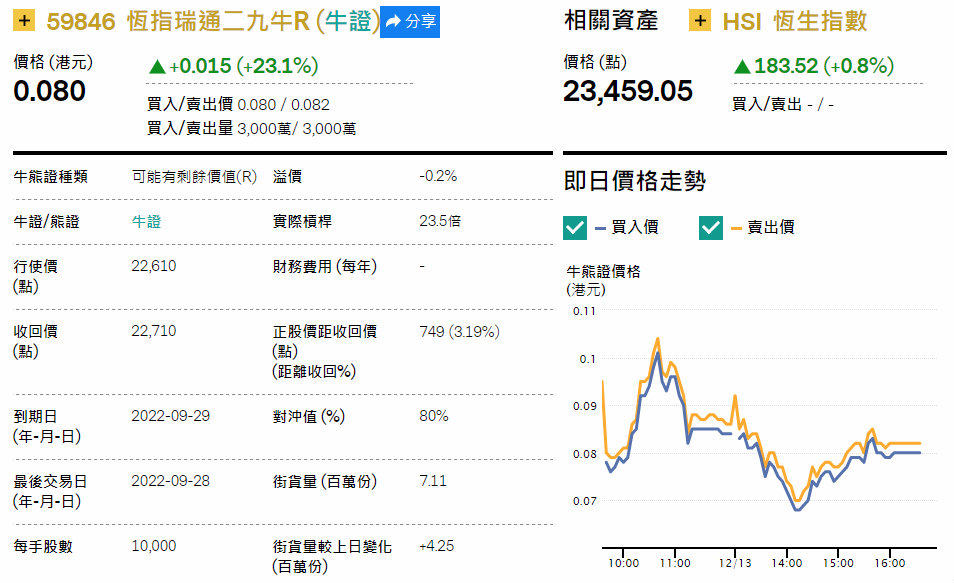Select the expiry date 2022-09-29
The height and width of the screenshot is (583, 954).
(170, 416)
